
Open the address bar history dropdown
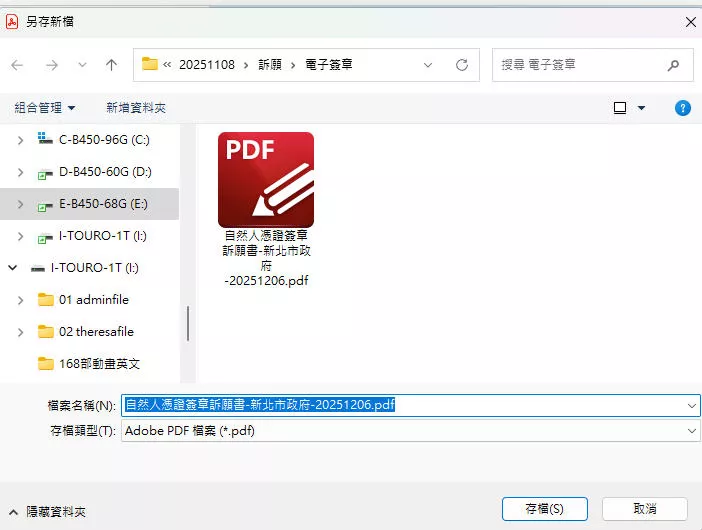pyautogui.click(x=428, y=65)
